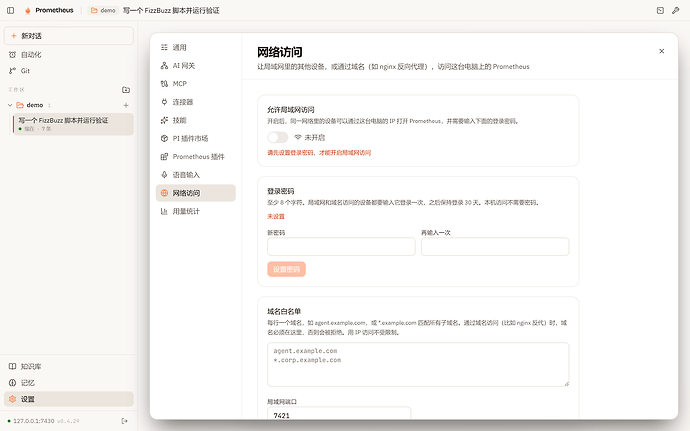Switch to 通用 settings tab
Screen dimensions: 690x431
pyautogui.click(x=195, y=47)
